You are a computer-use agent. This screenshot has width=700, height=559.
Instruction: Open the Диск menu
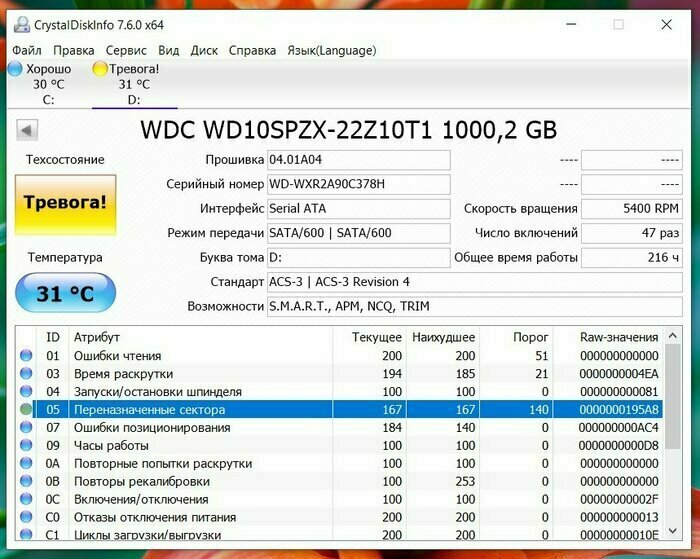click(204, 50)
